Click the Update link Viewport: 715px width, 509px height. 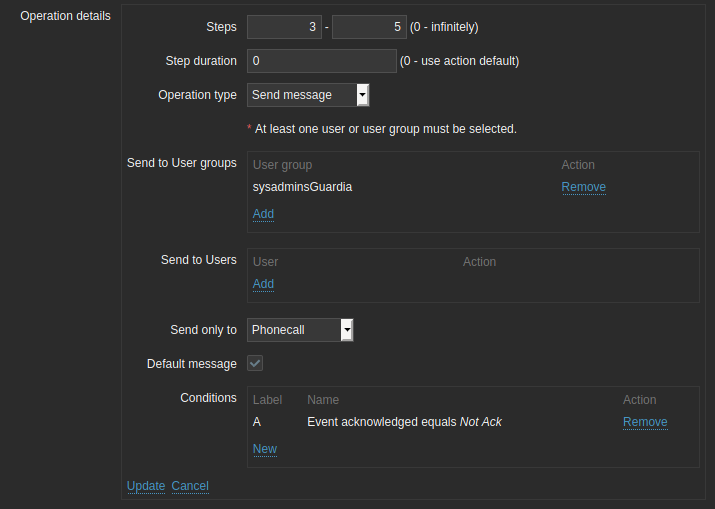[146, 486]
